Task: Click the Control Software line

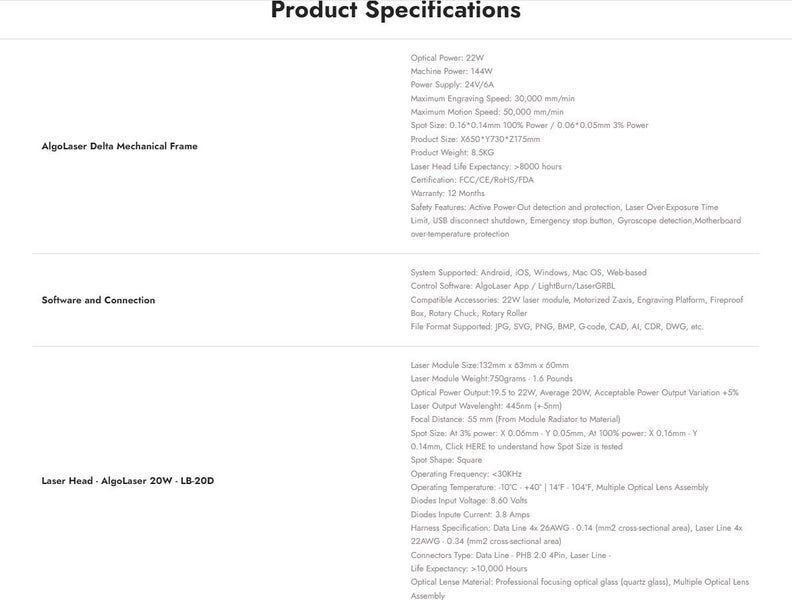Action: pos(513,286)
